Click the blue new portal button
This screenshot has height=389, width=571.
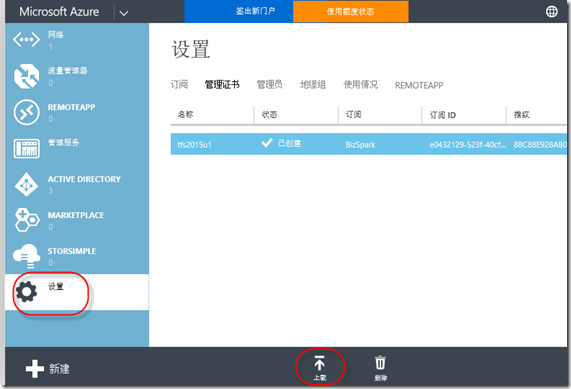point(239,11)
